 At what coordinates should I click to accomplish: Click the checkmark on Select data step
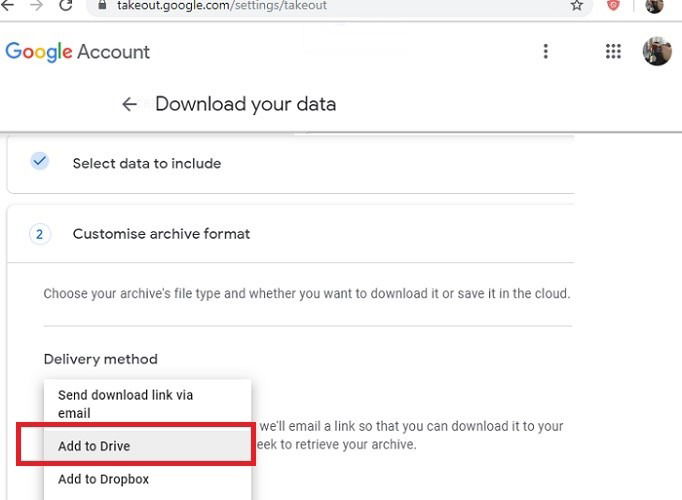pyautogui.click(x=40, y=161)
